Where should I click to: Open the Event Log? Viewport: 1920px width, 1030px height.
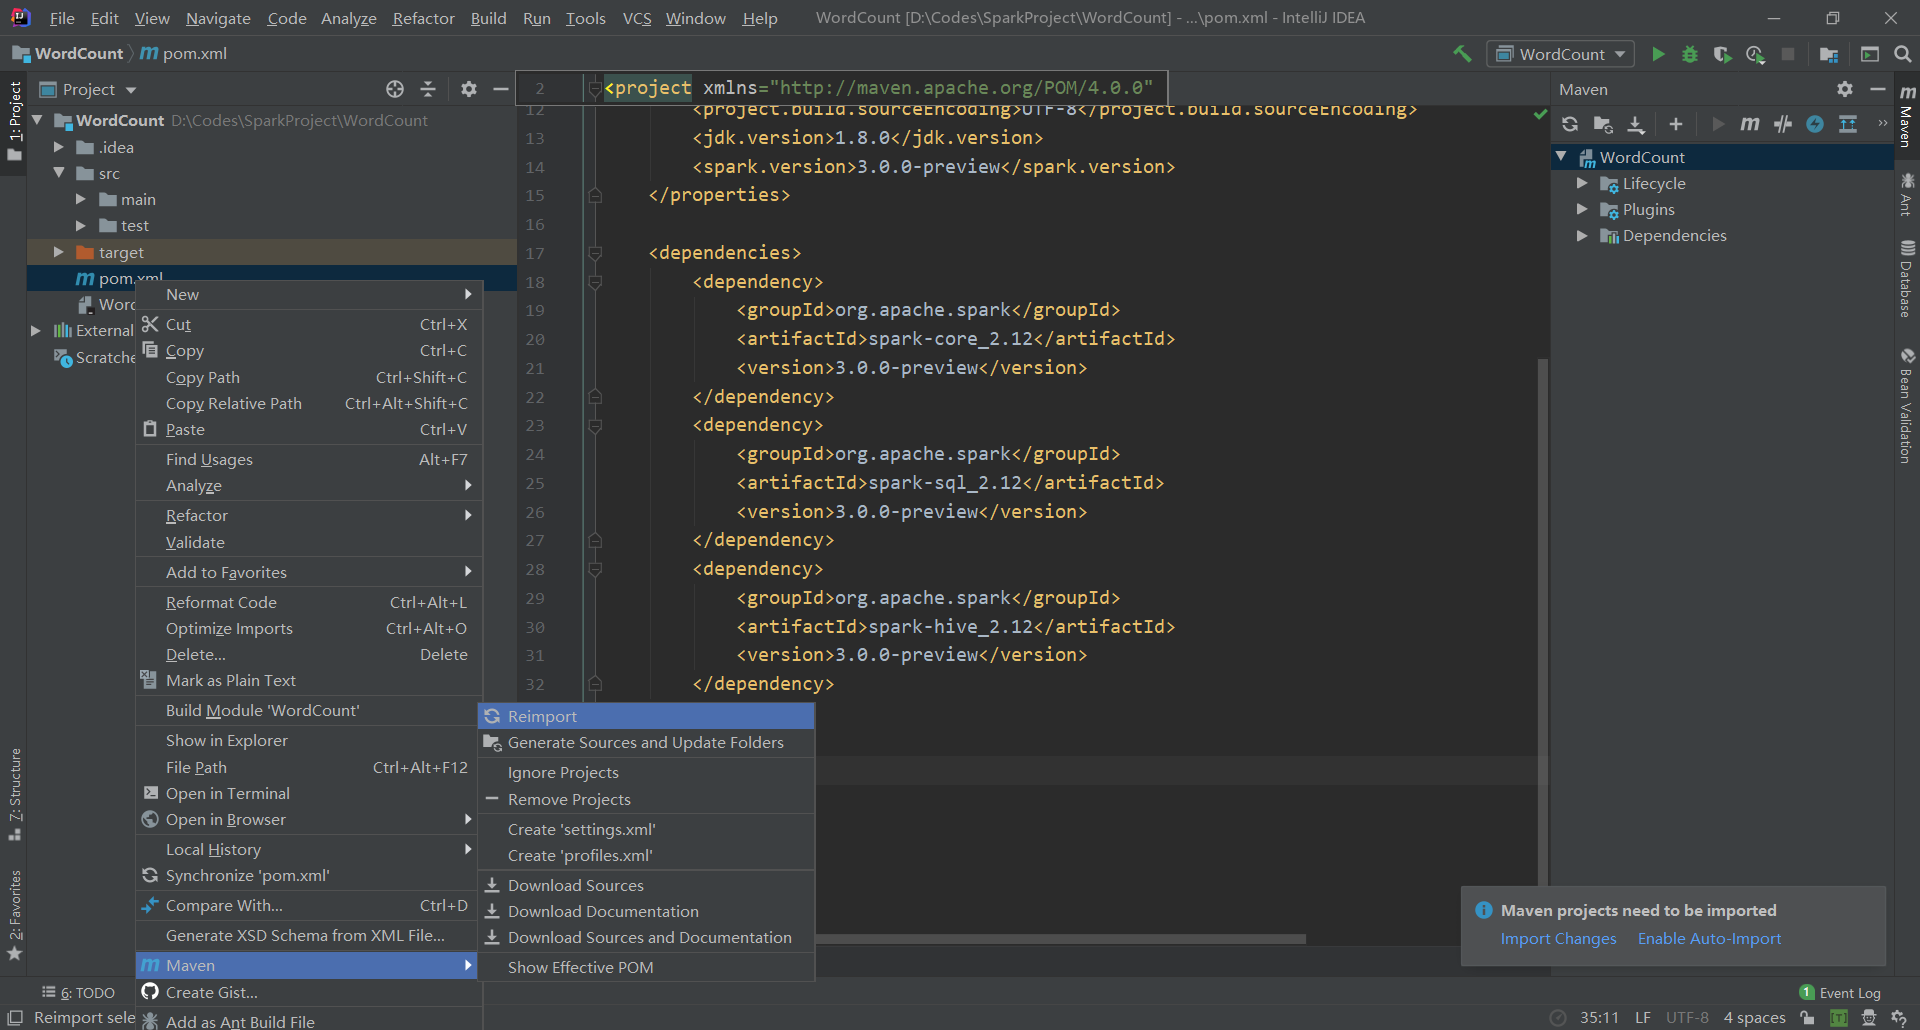[1840, 993]
